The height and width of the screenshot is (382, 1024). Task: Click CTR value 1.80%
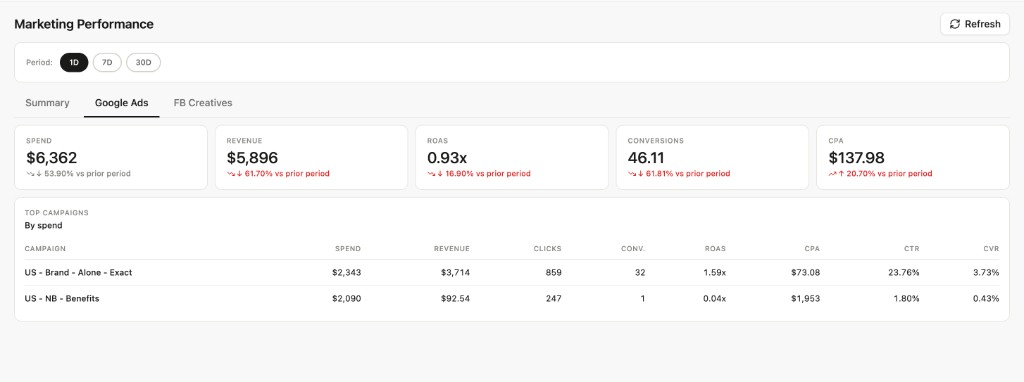[906, 298]
